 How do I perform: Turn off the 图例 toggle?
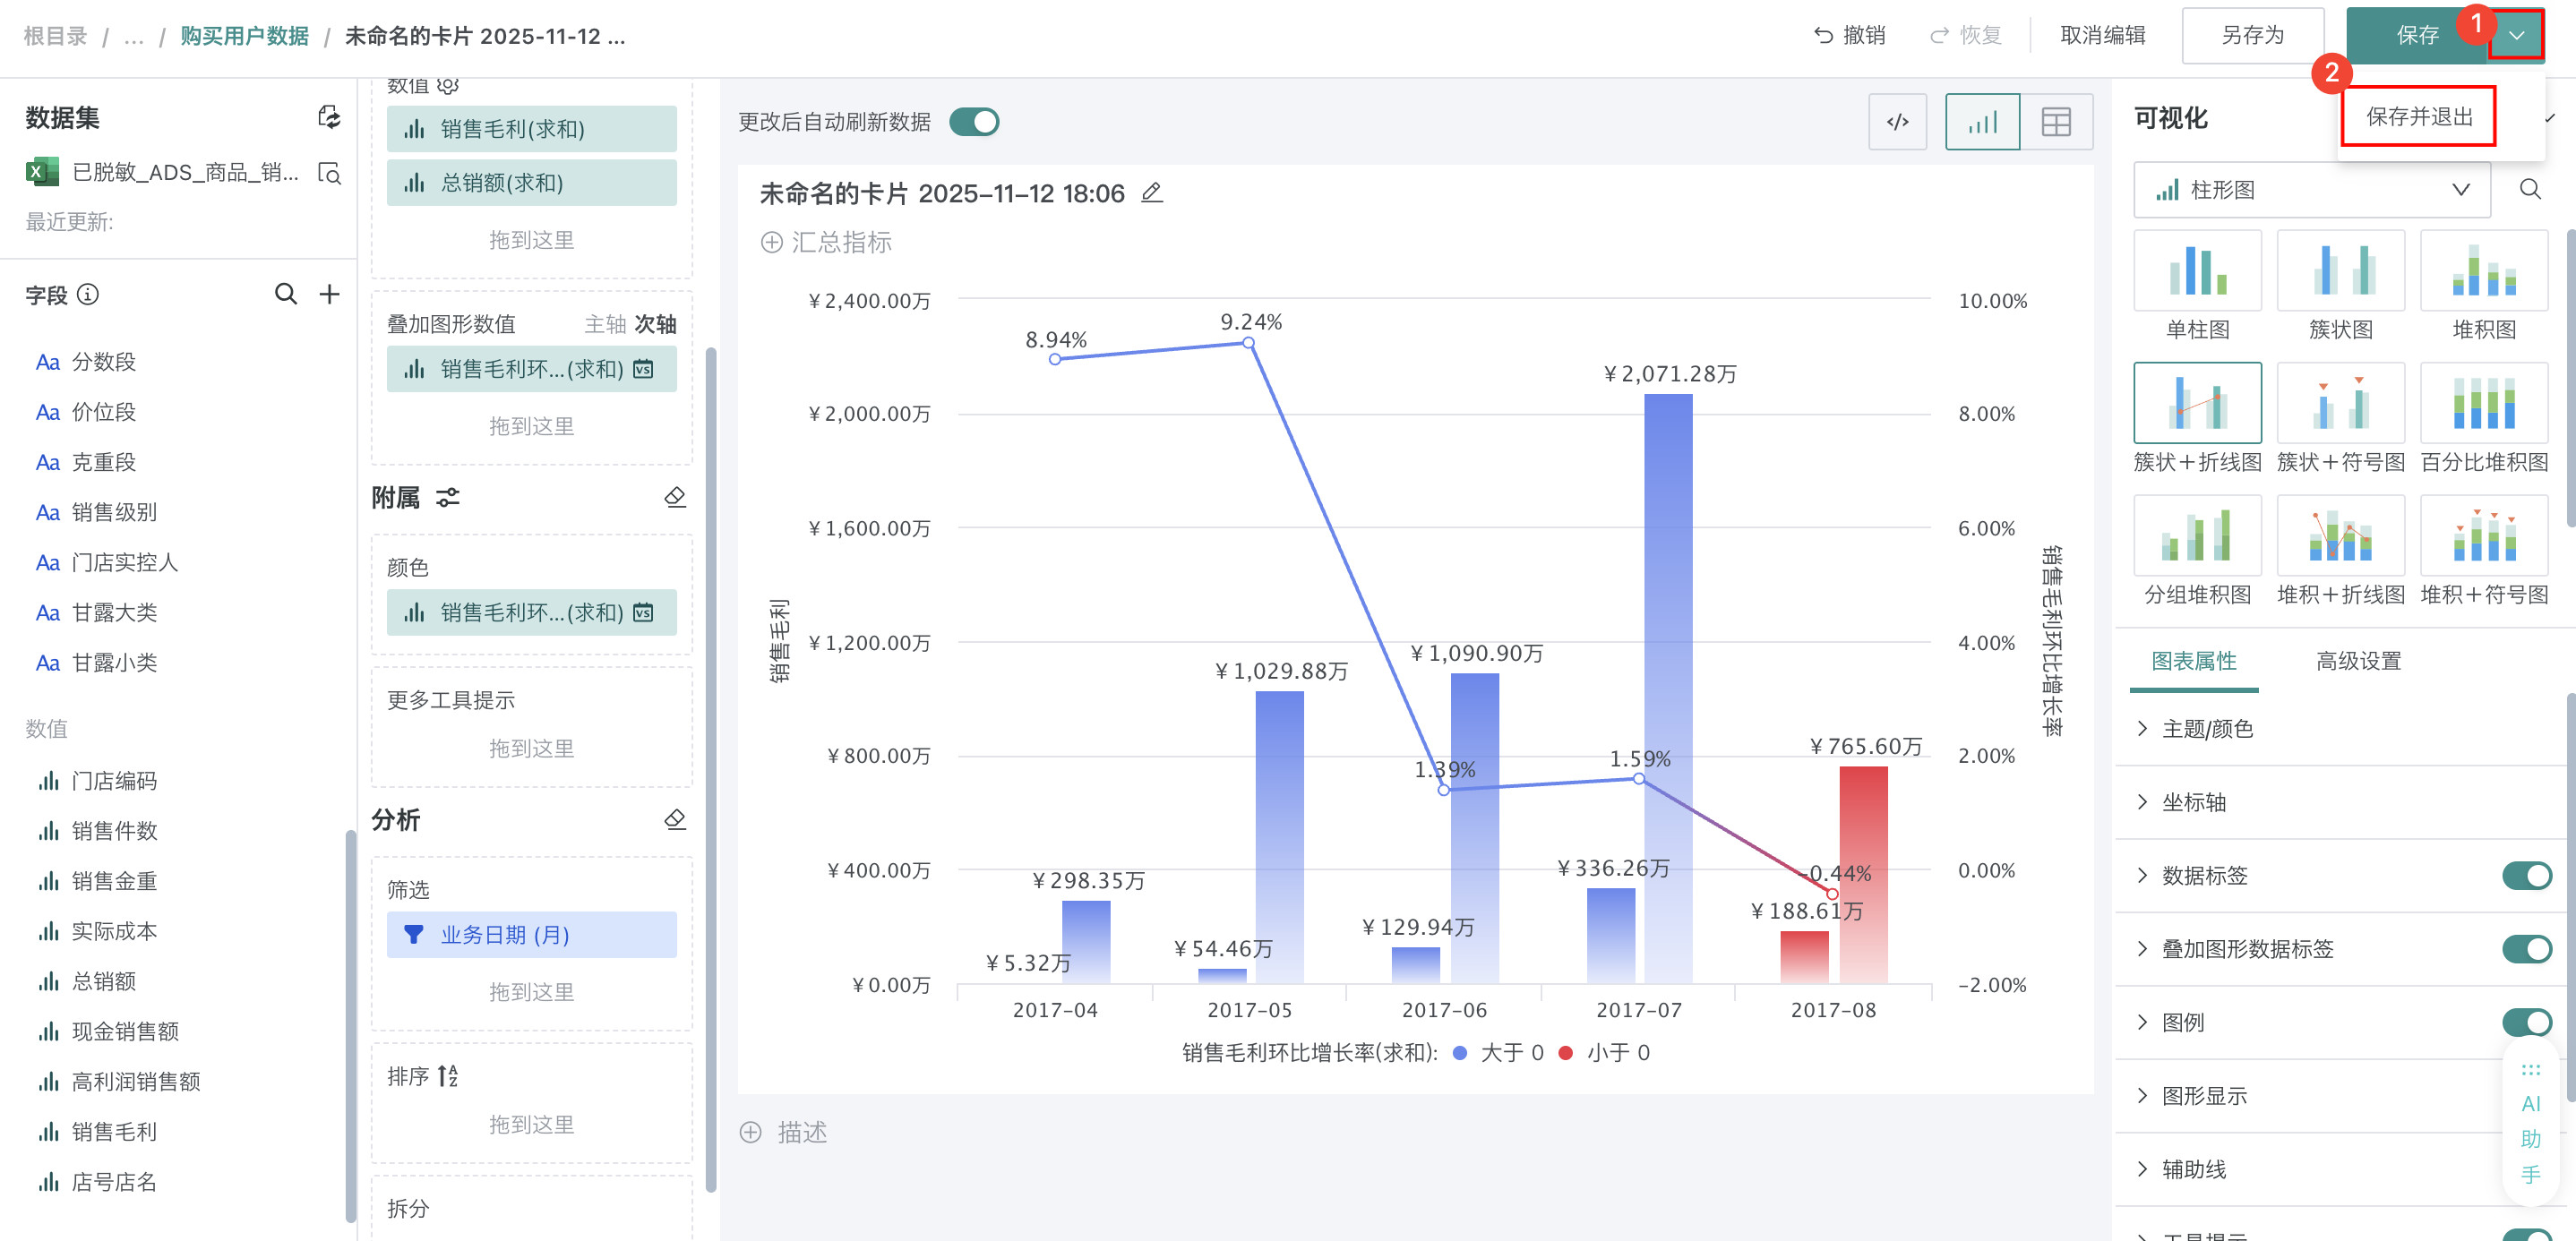[2525, 1021]
